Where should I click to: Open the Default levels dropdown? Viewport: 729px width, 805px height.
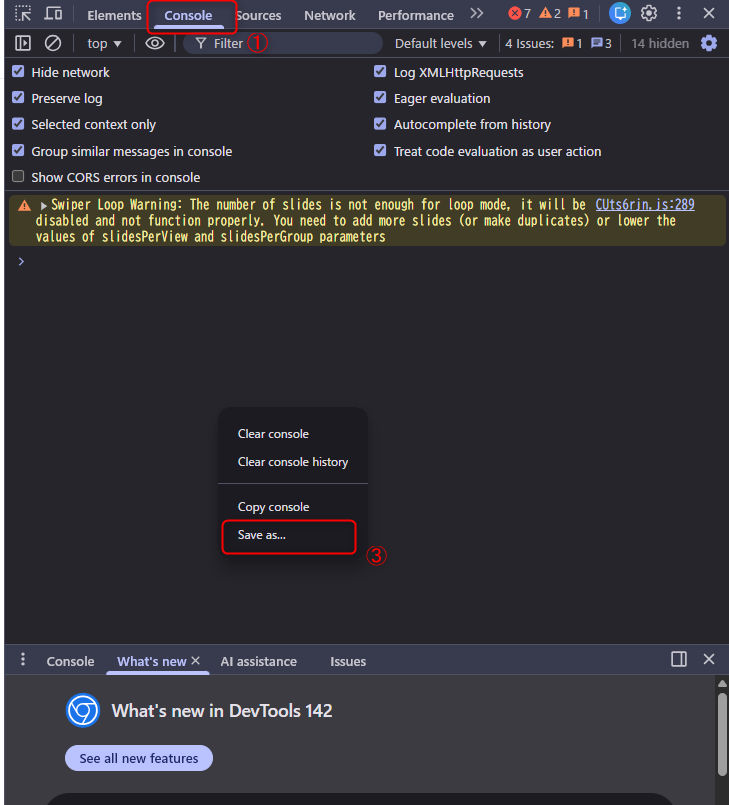pyautogui.click(x=440, y=43)
